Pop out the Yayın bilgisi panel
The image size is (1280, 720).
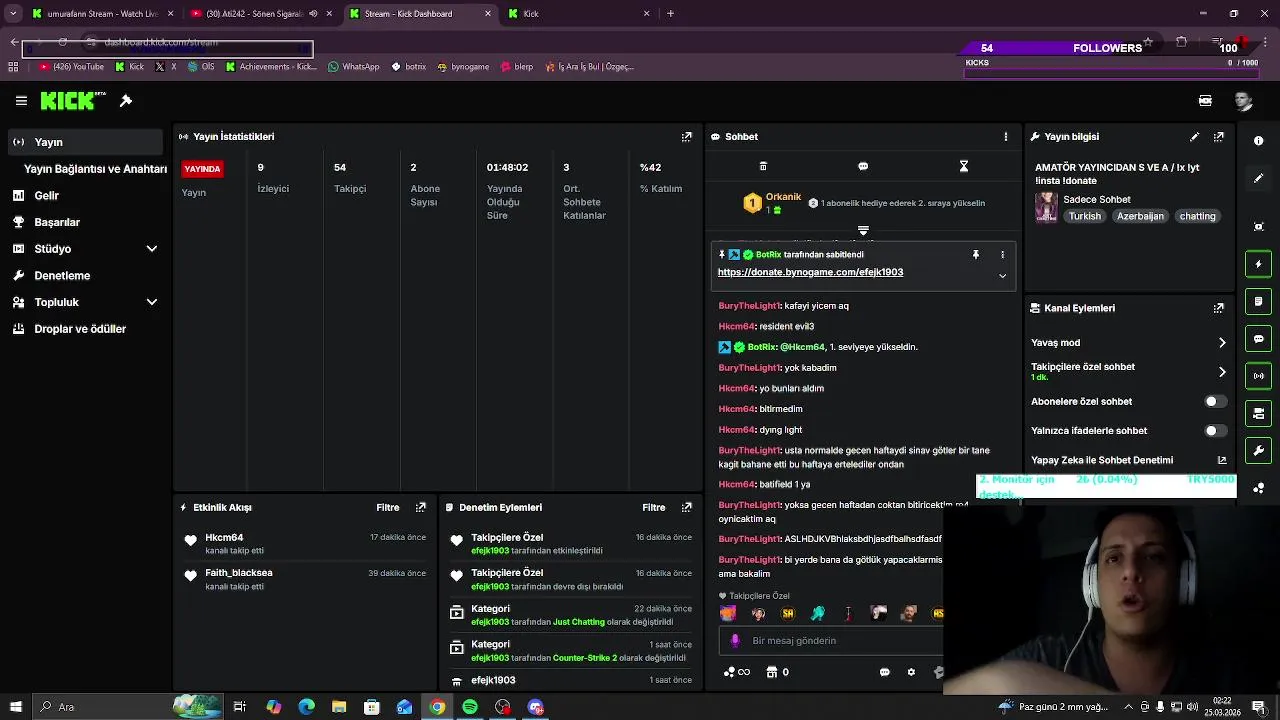click(1219, 137)
